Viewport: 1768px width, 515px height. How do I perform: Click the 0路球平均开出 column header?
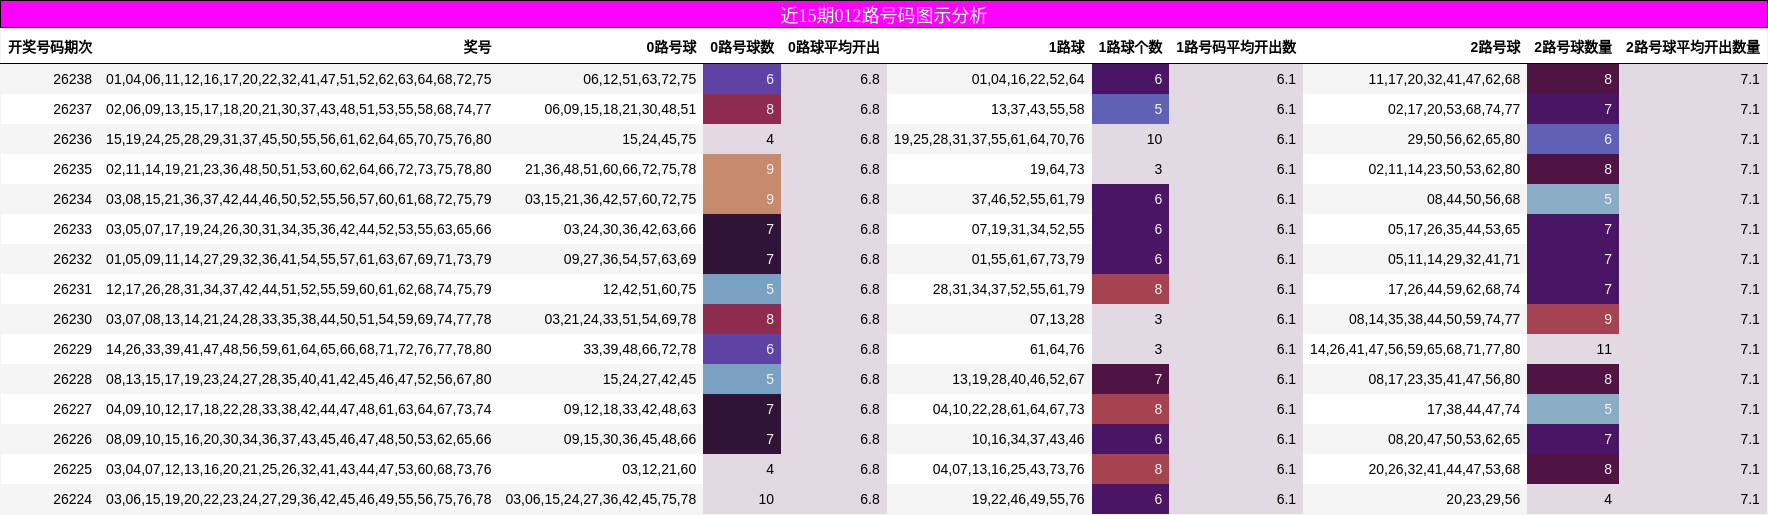pyautogui.click(x=834, y=47)
